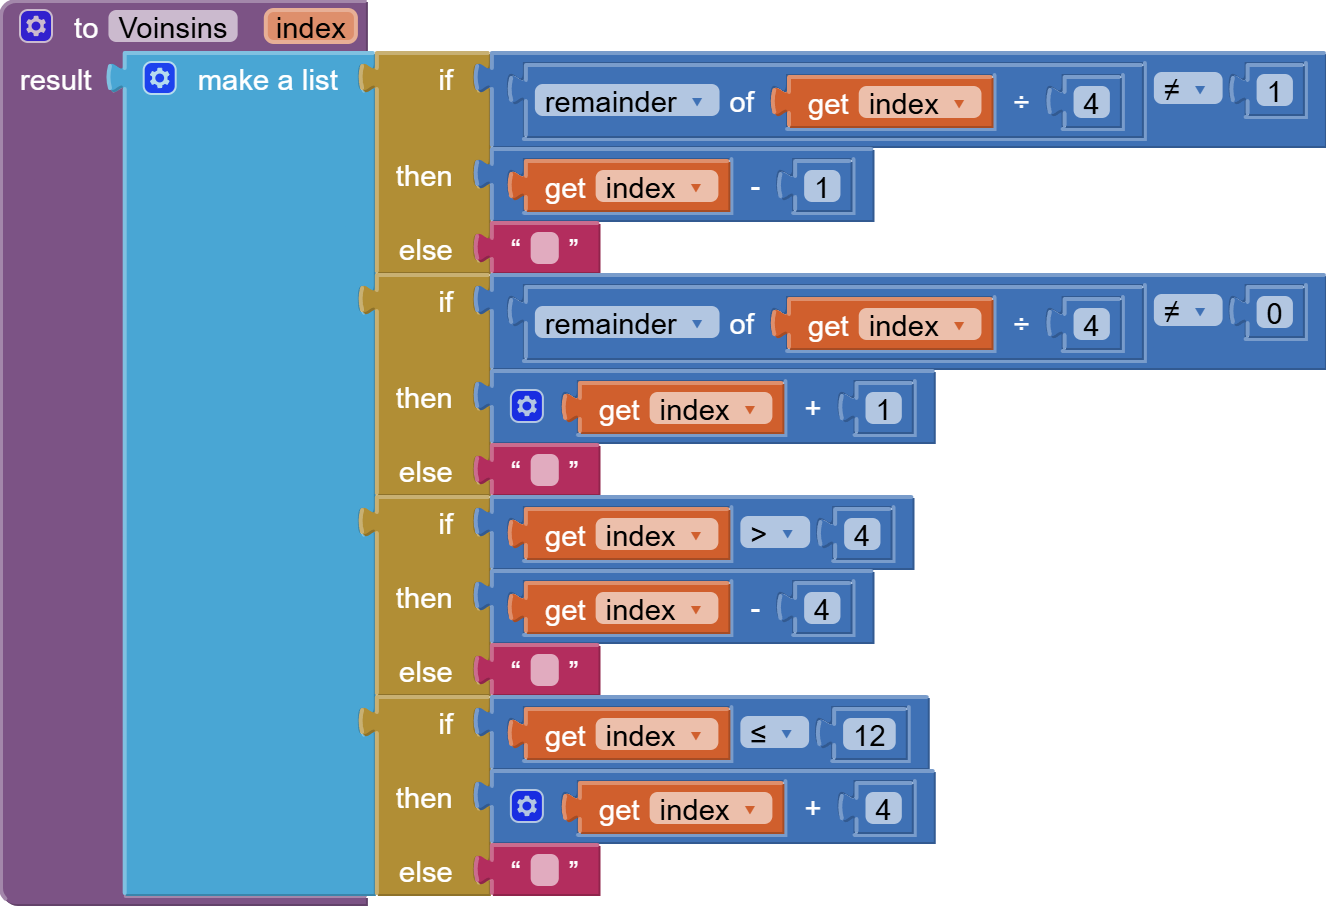The image size is (1326, 906).
Task: Open the mutator gear on make a list
Action: 159,79
